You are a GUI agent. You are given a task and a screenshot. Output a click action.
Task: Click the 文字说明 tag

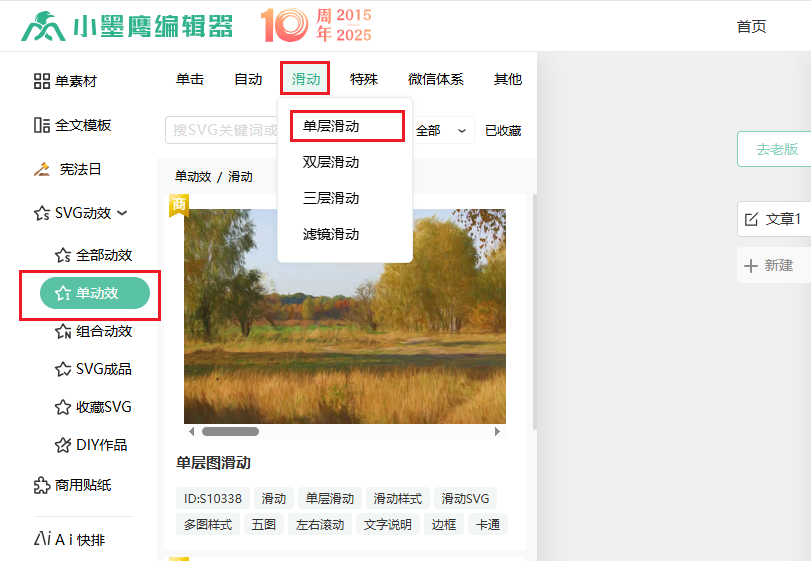pos(388,524)
